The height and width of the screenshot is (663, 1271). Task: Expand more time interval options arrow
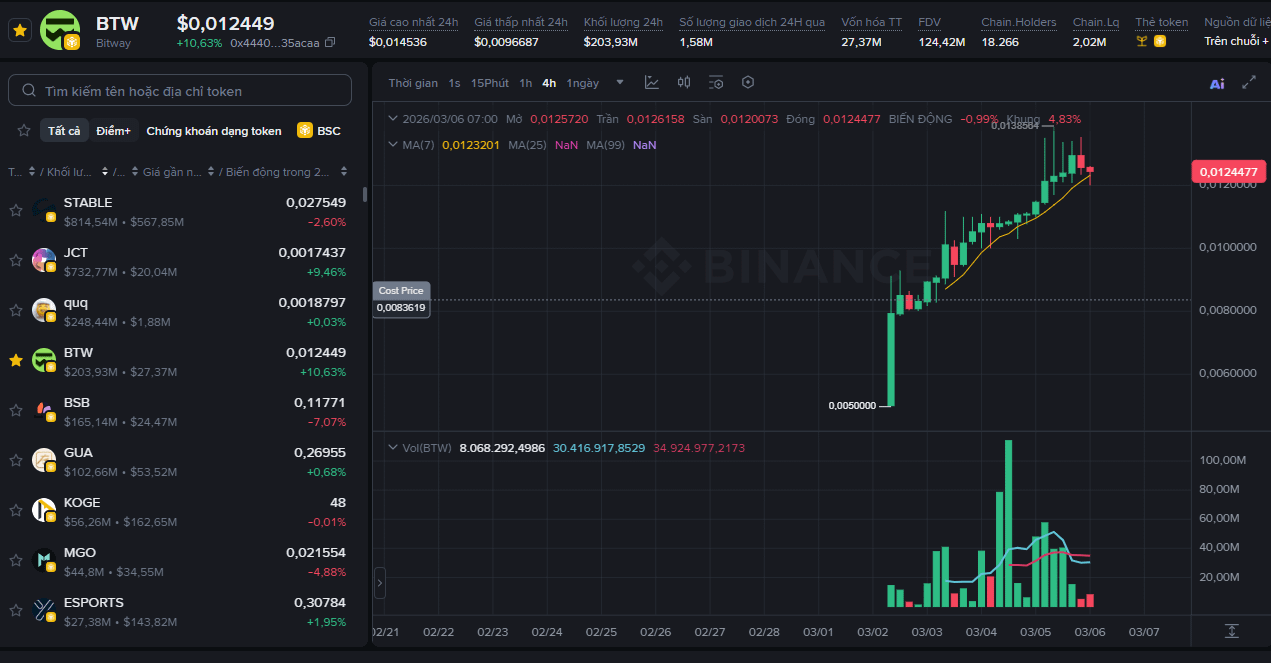620,83
